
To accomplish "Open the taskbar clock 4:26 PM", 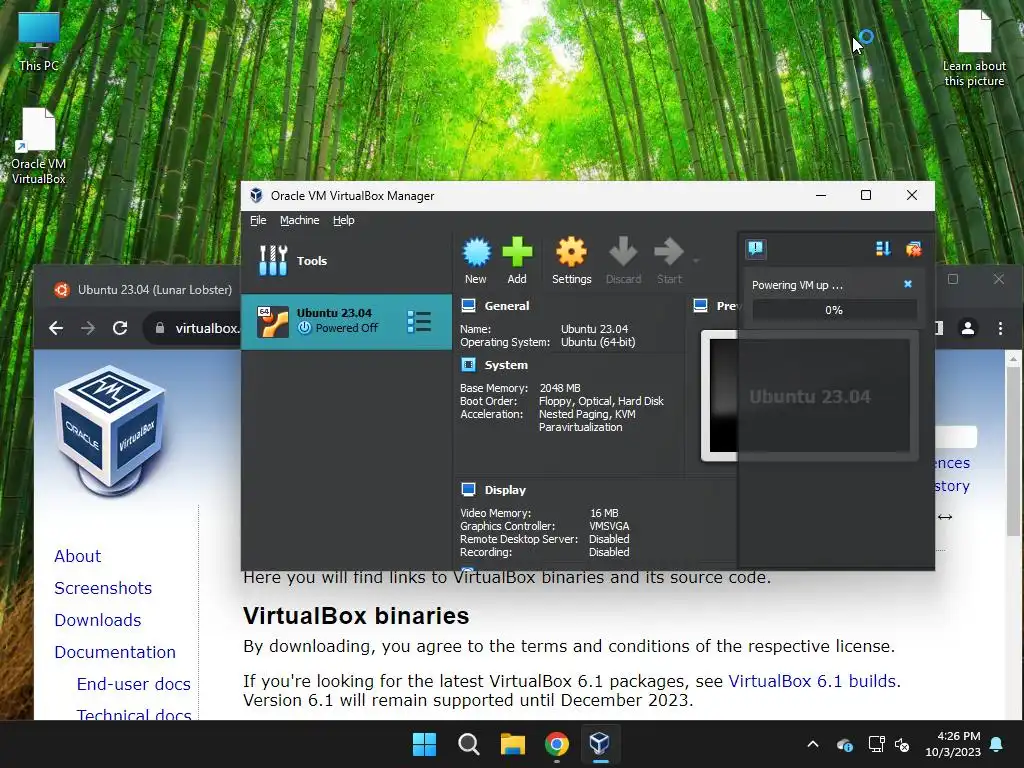I will [953, 744].
